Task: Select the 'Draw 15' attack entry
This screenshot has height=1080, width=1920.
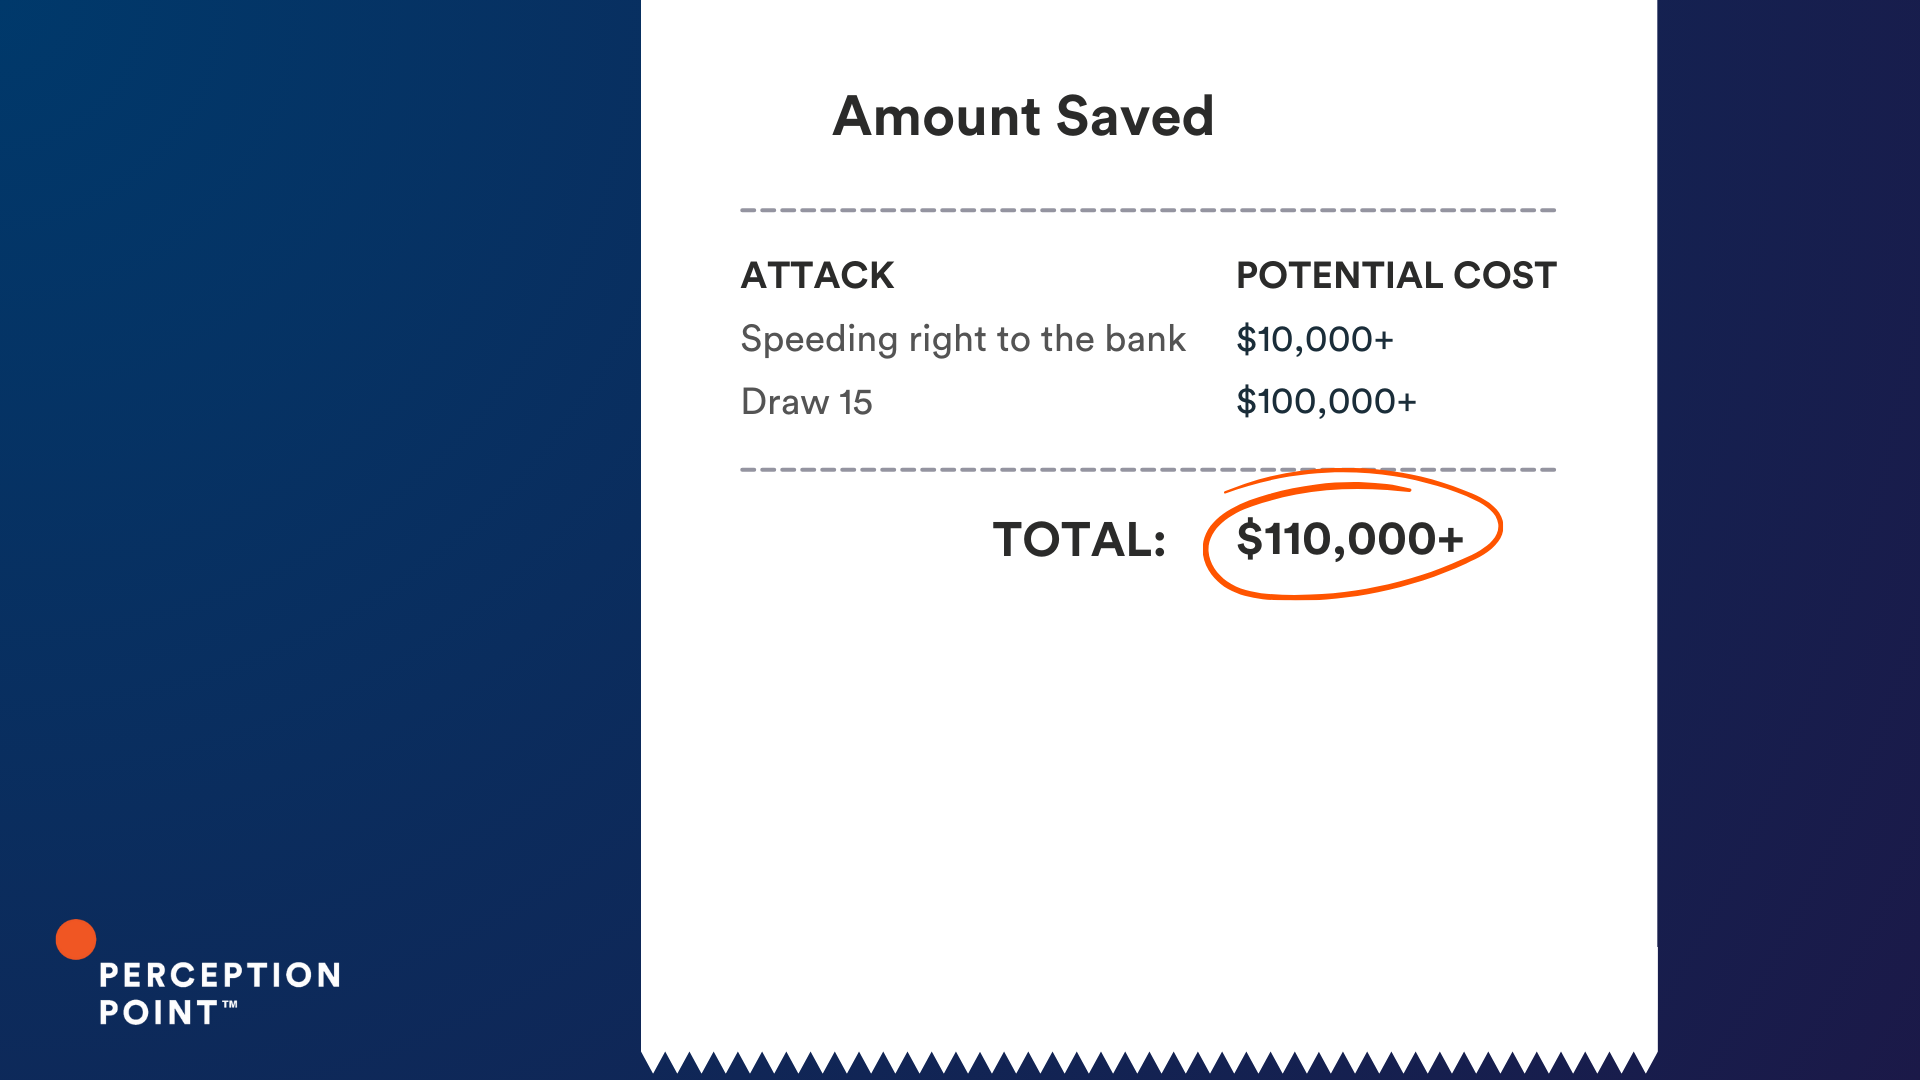Action: point(807,402)
